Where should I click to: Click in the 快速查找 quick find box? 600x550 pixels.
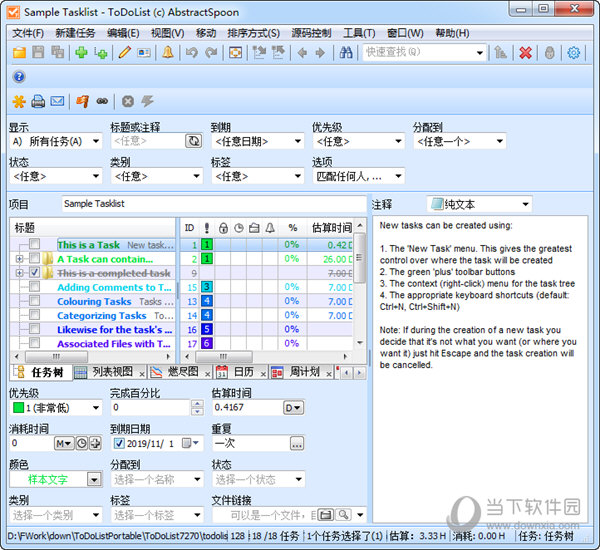tap(419, 52)
